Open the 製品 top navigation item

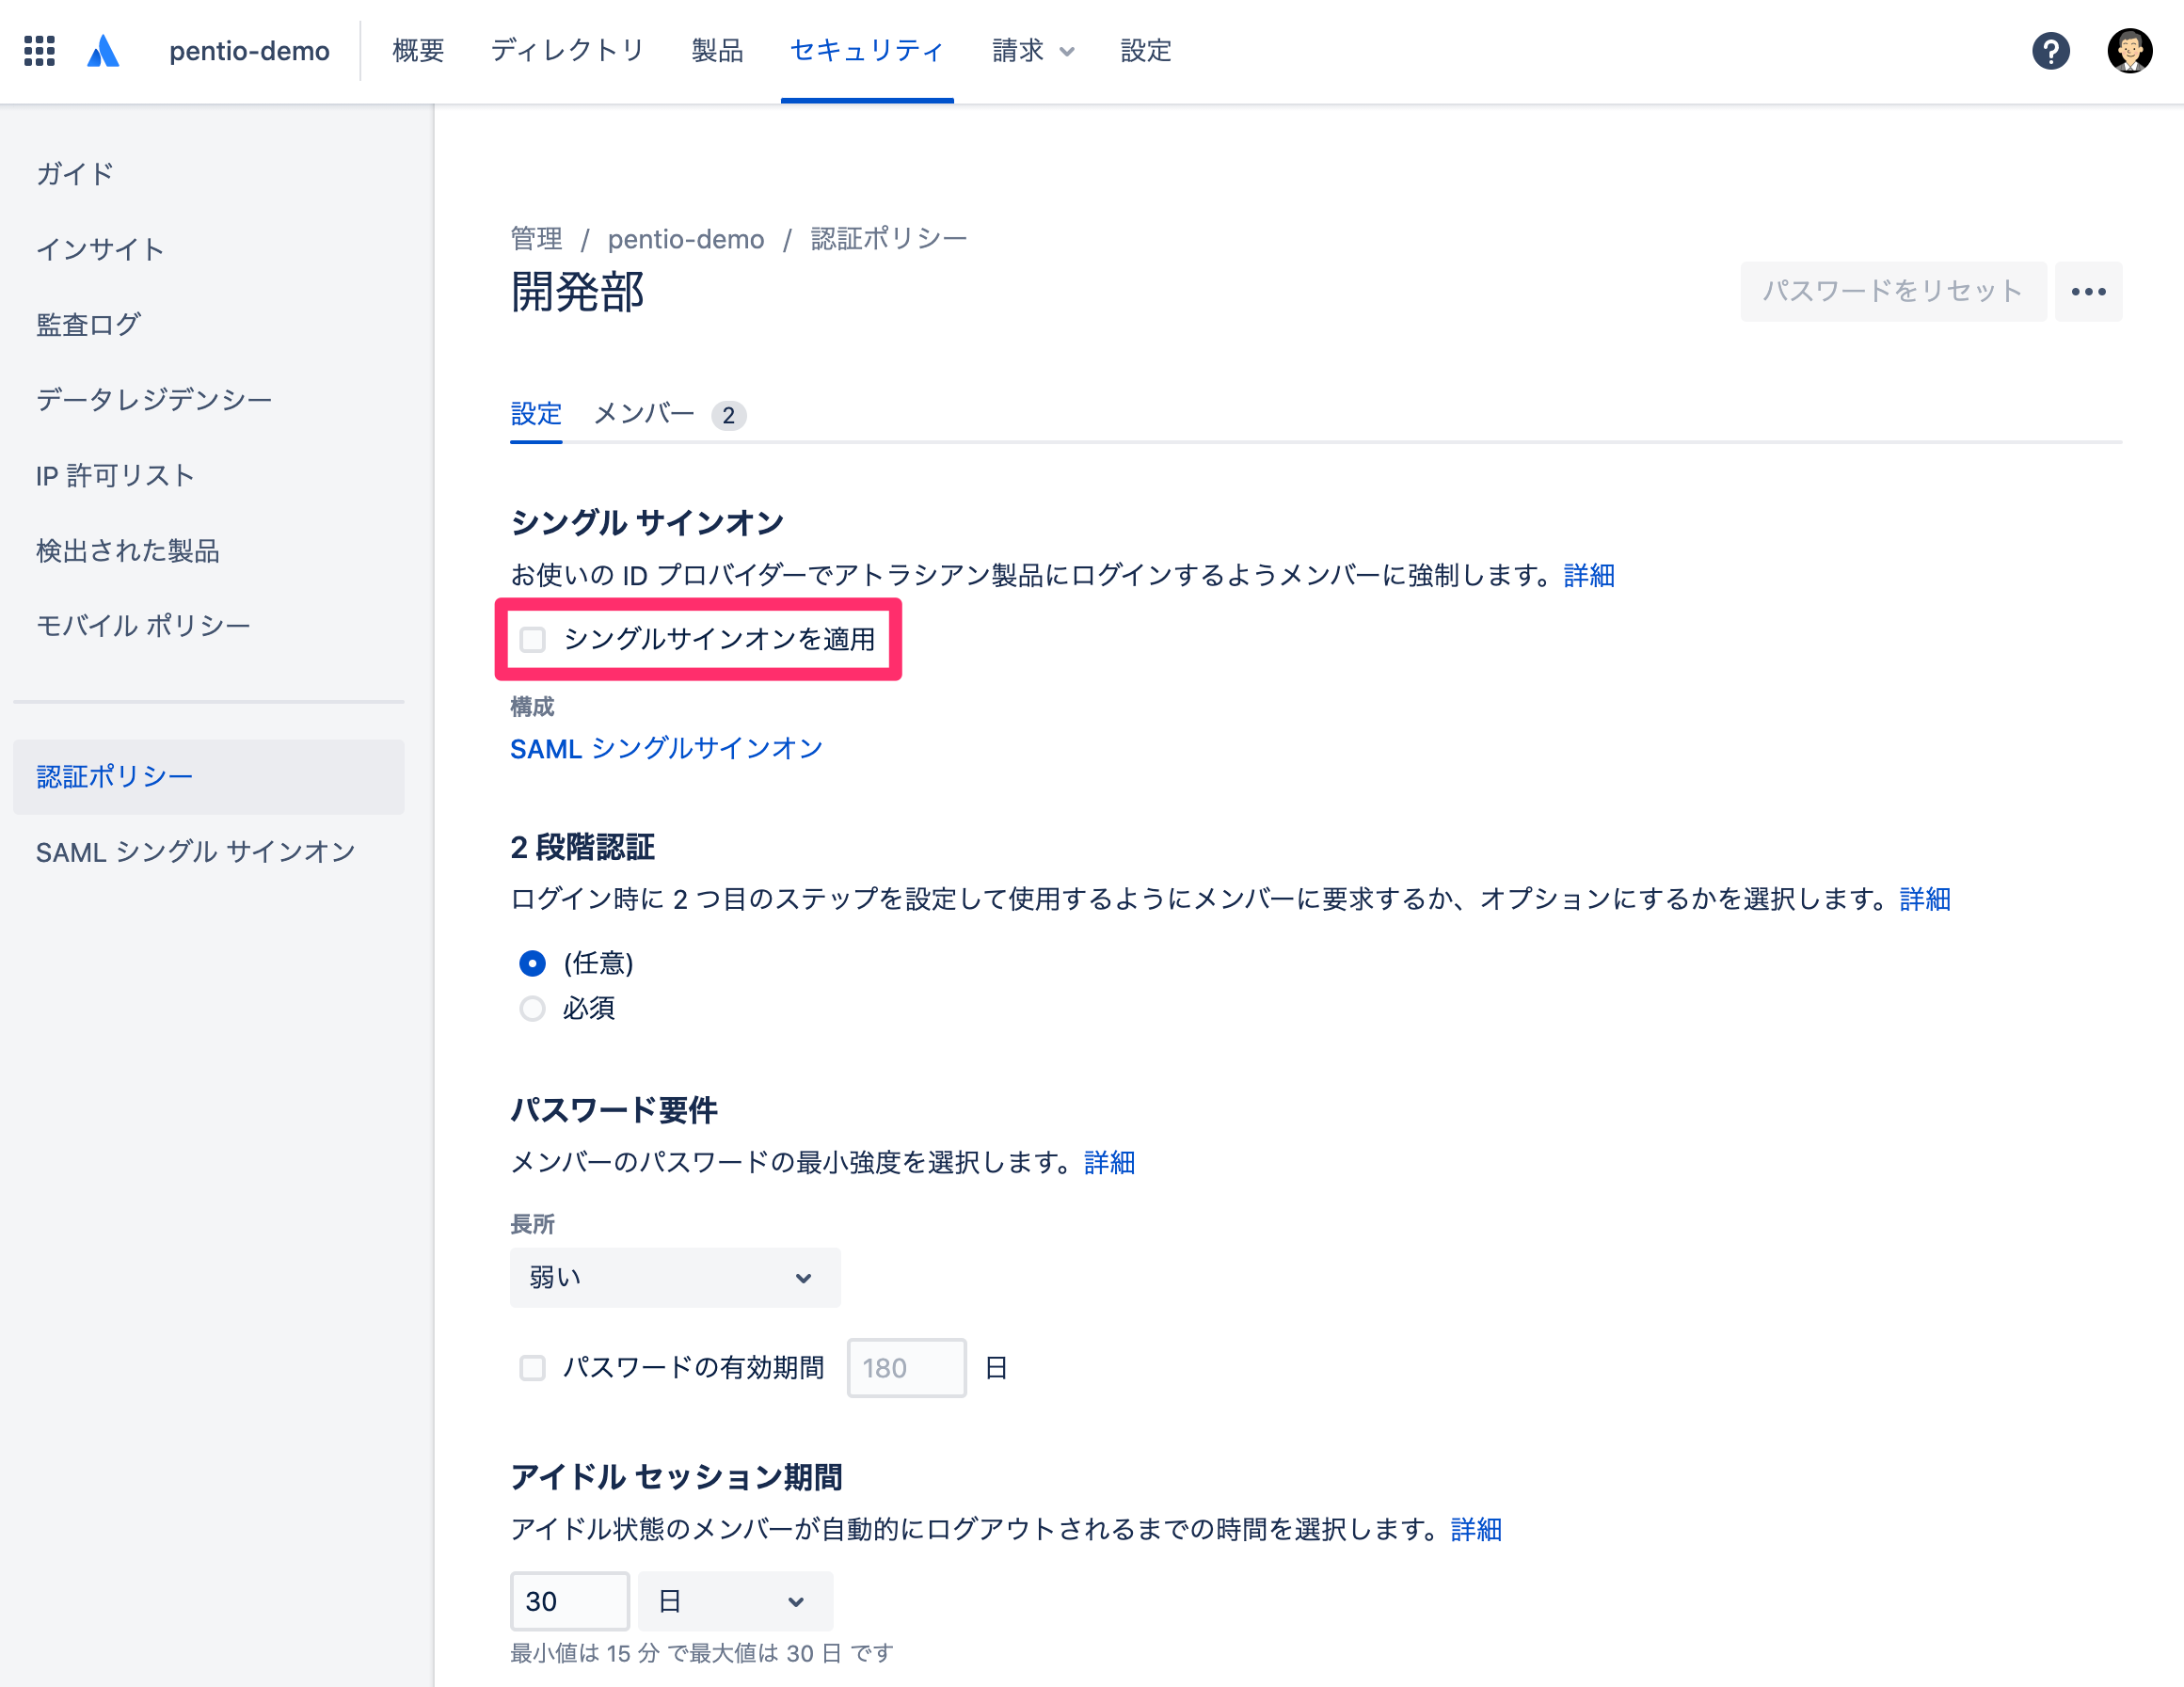(x=717, y=51)
